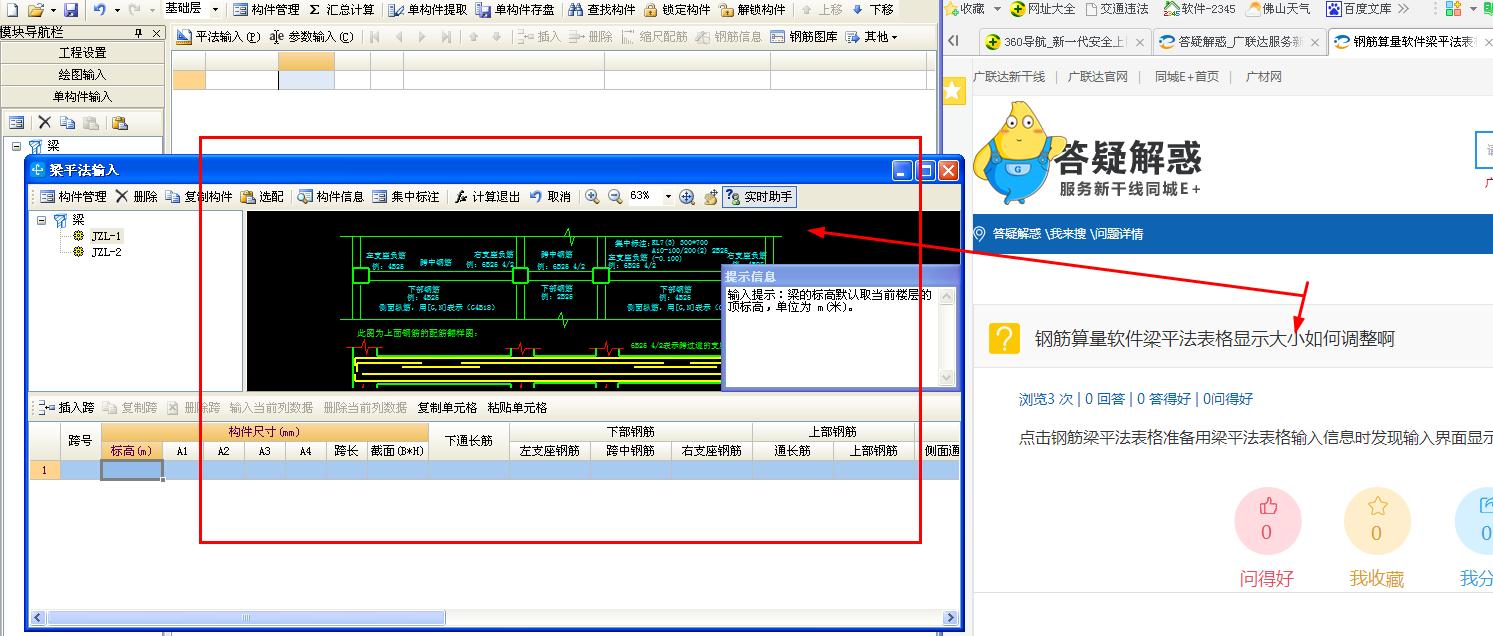The height and width of the screenshot is (636, 1493).
Task: Click the zoom extents icon
Action: click(x=687, y=197)
